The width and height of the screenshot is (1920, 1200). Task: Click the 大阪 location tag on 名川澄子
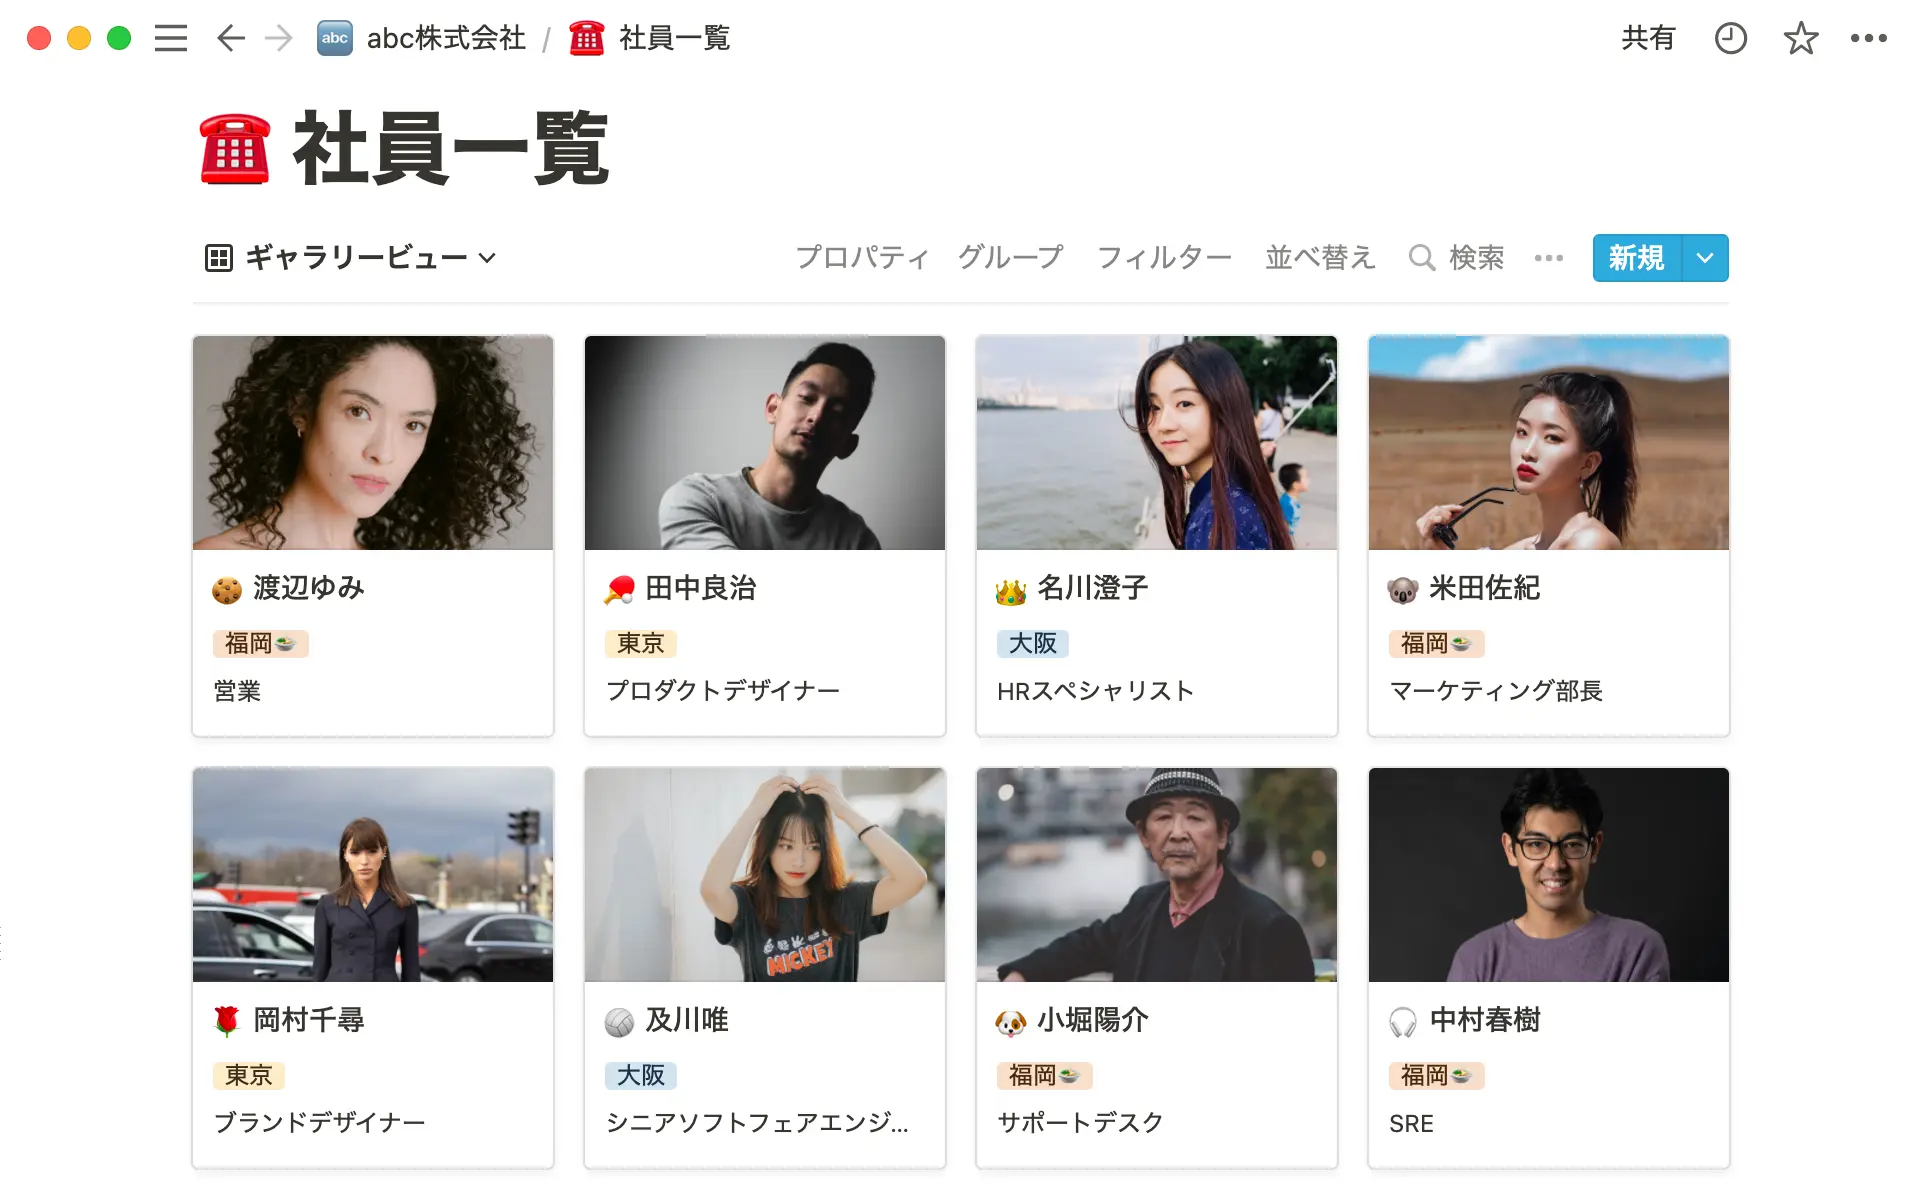(1032, 644)
